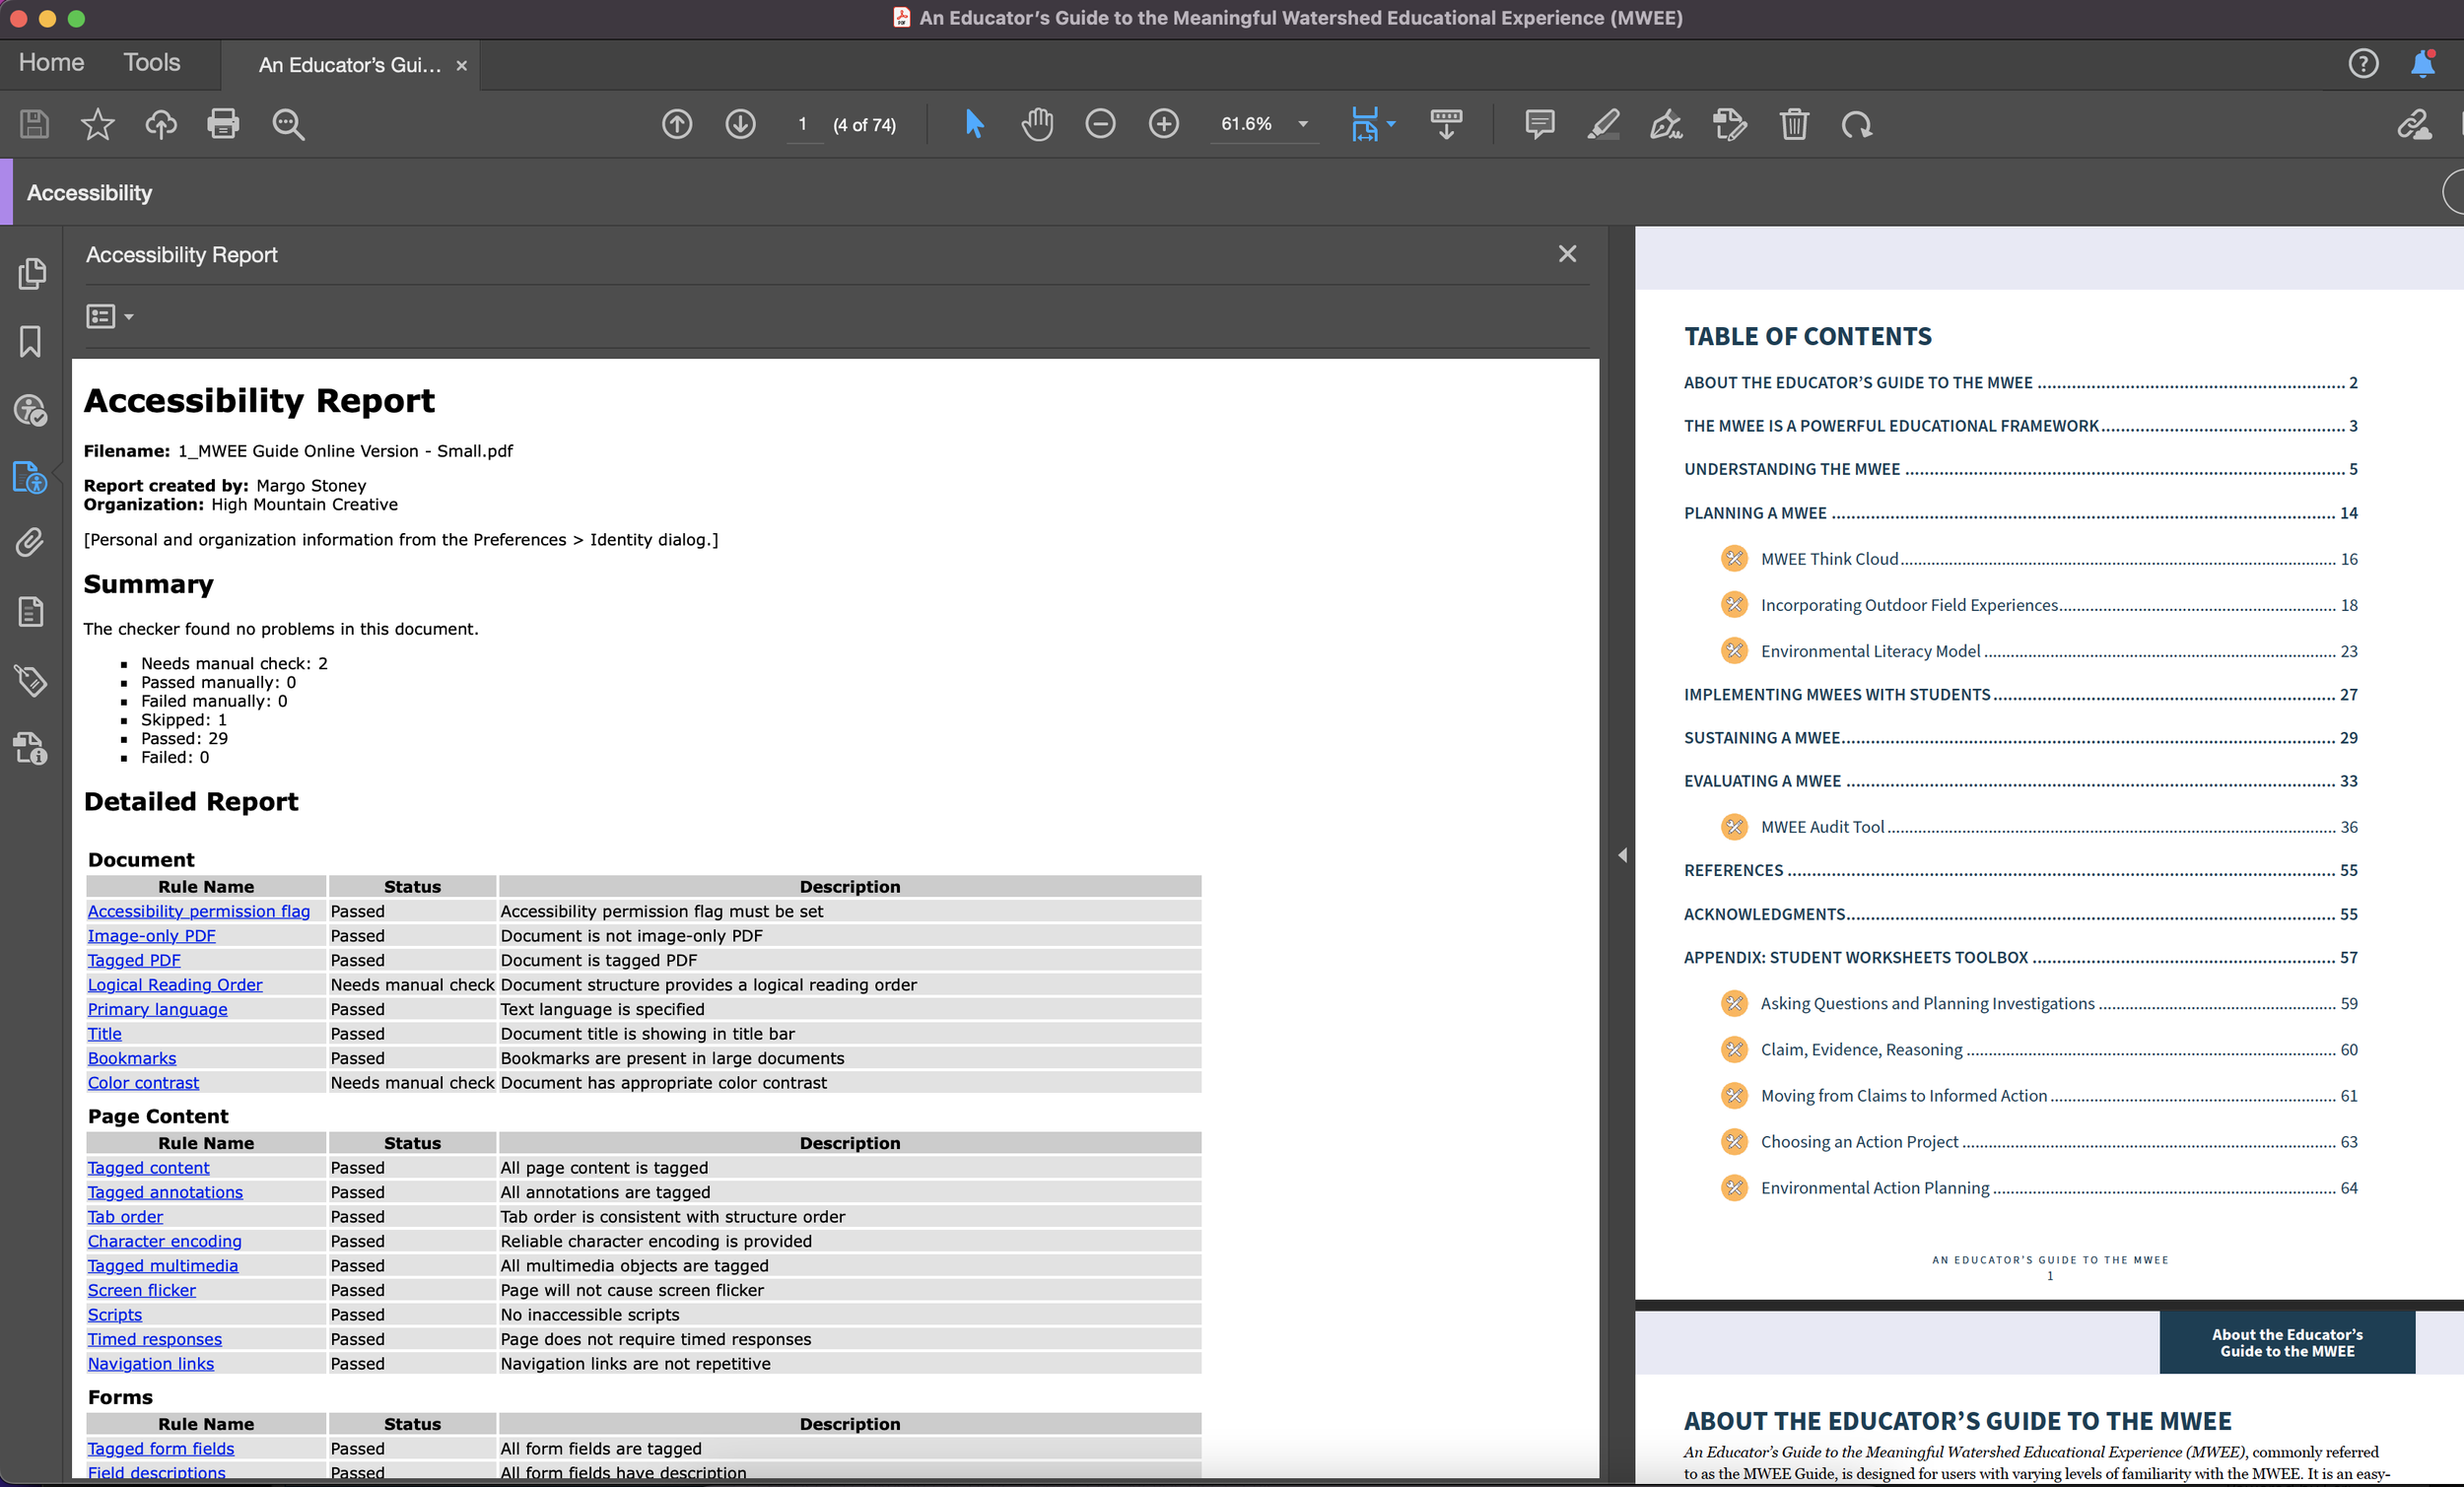Screen dimensions: 2464x1487
Task: Click the Color contrast rule link
Action: click(x=143, y=1082)
